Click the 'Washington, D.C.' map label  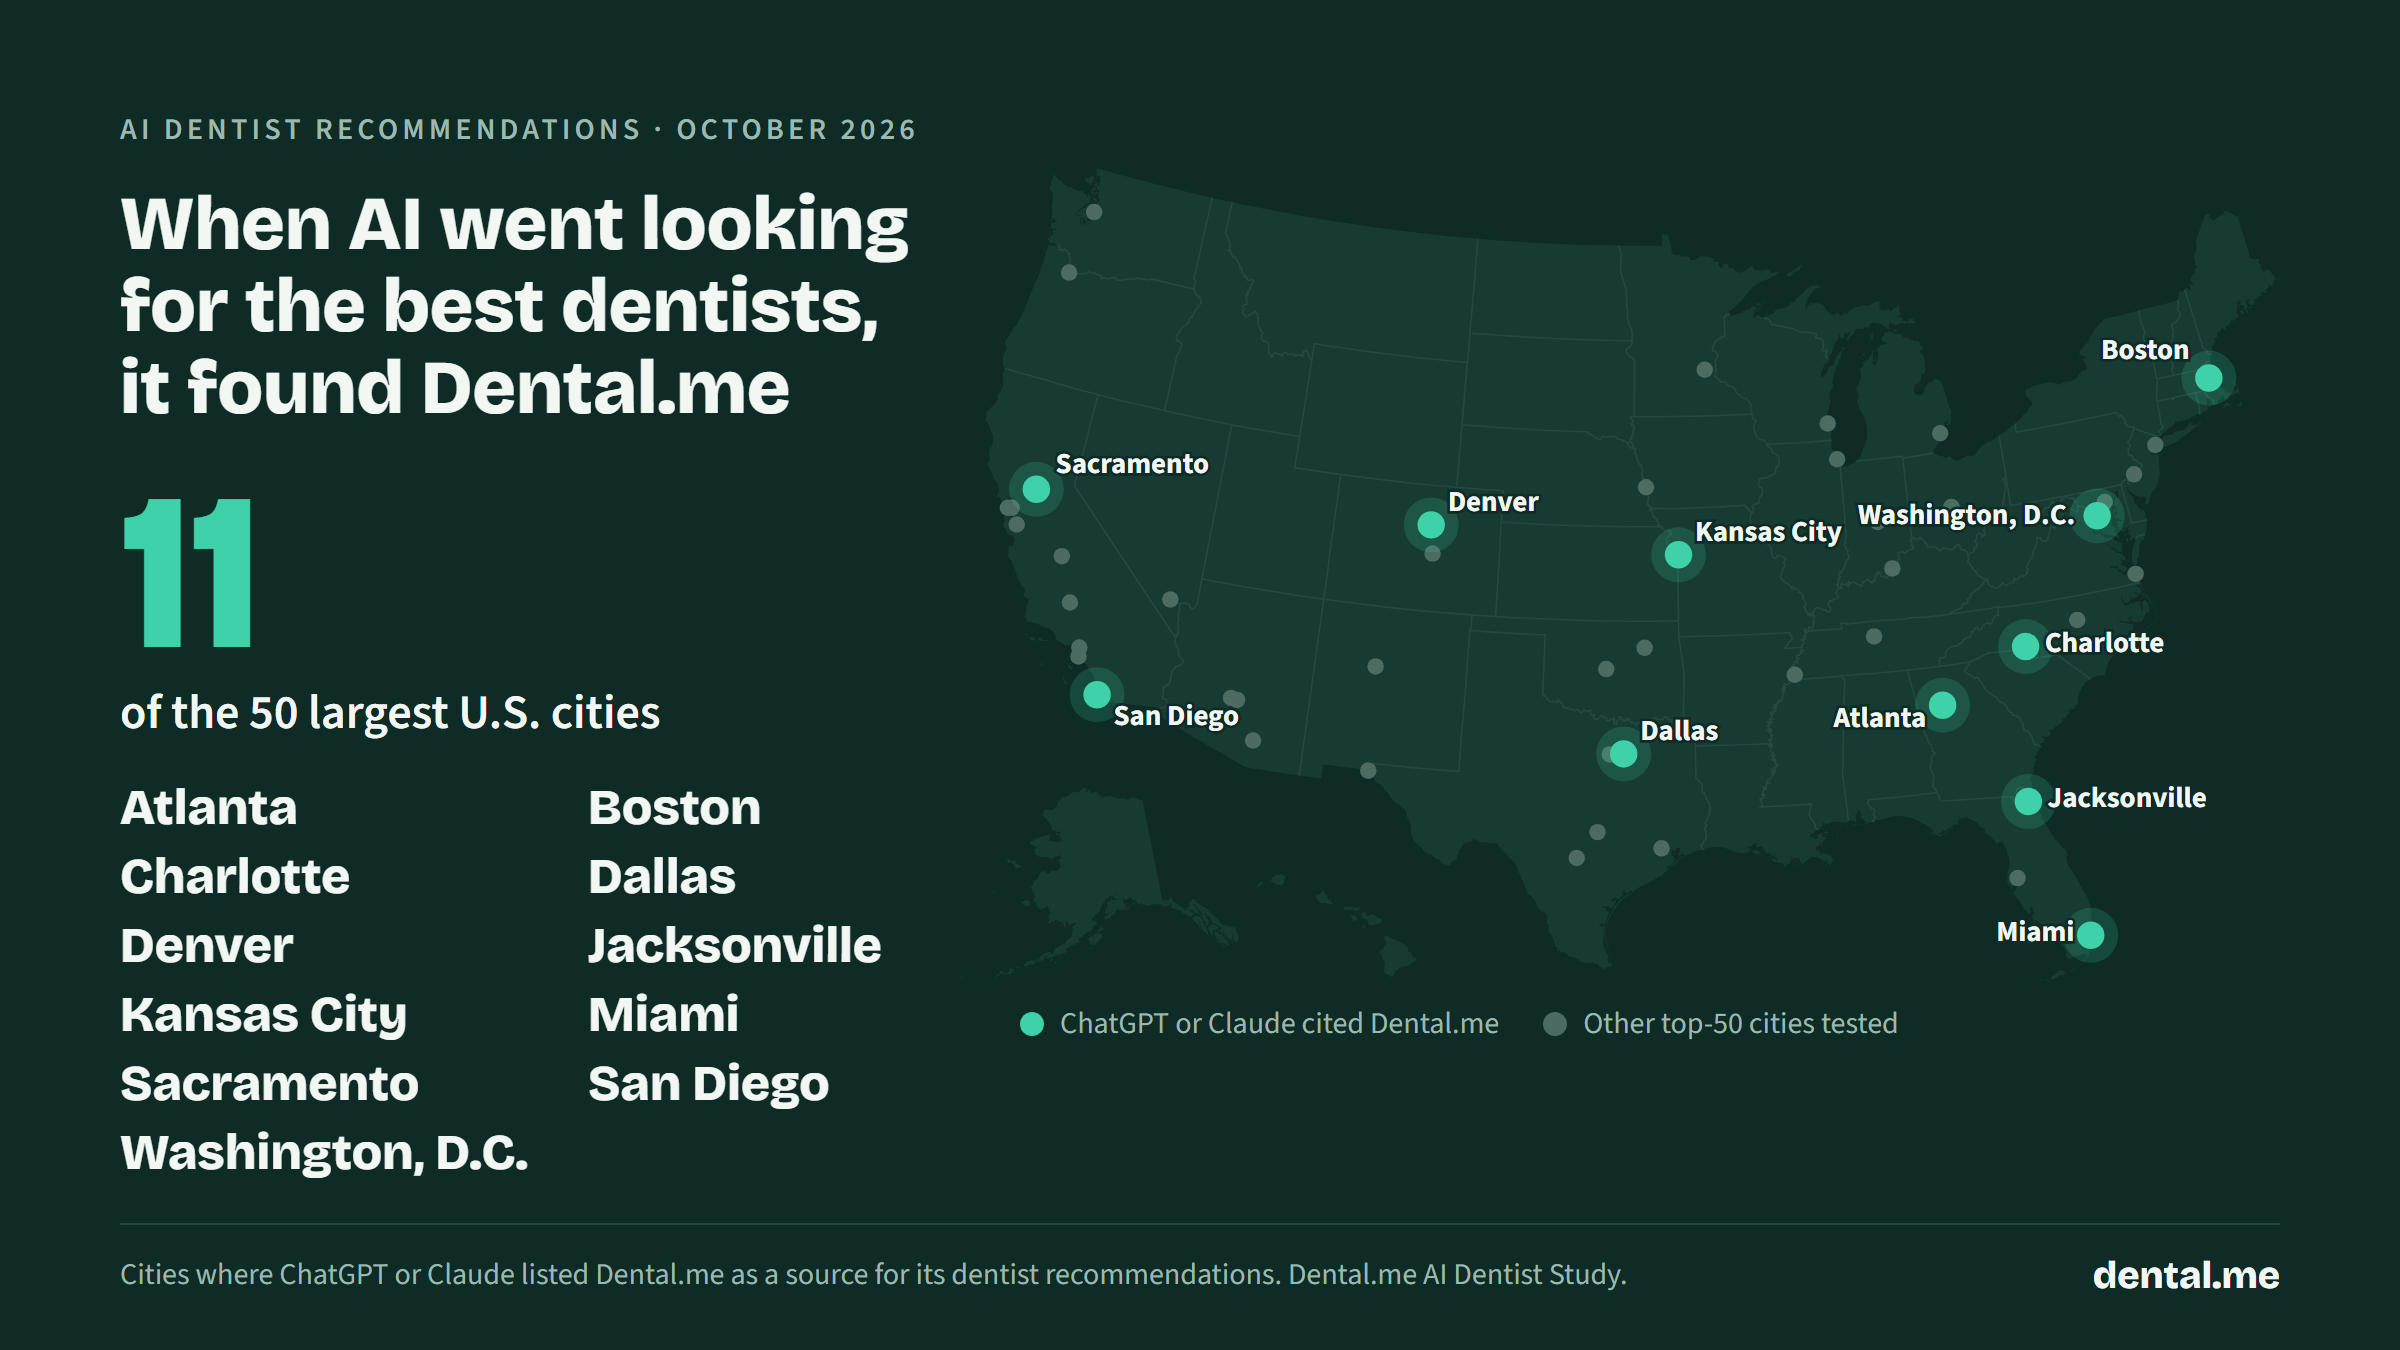(1966, 515)
